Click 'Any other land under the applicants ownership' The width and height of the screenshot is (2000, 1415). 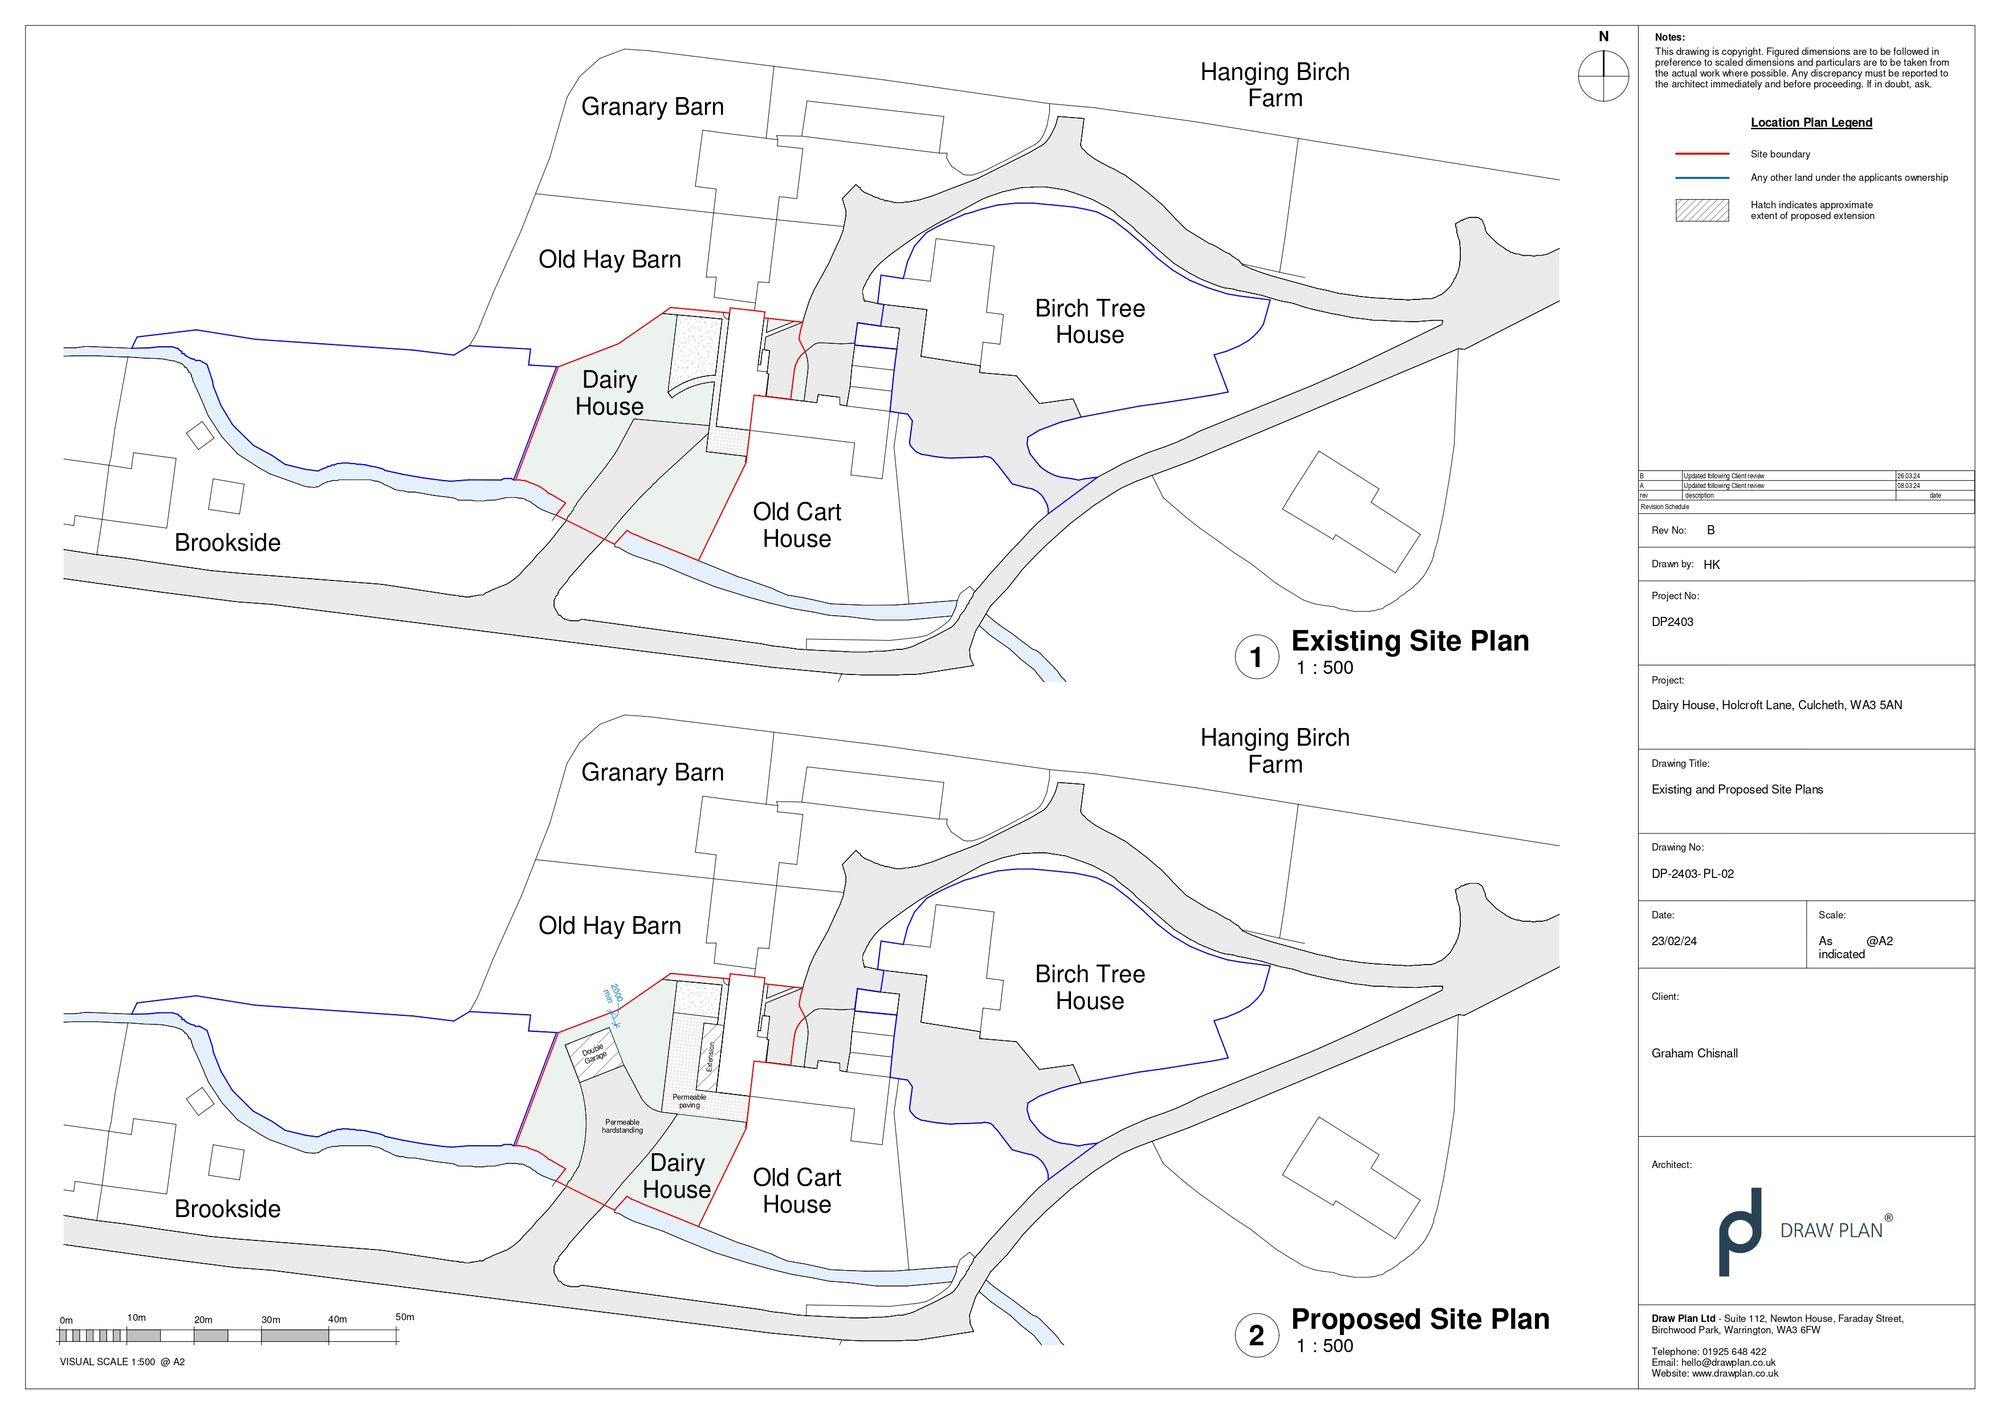click(x=1849, y=178)
